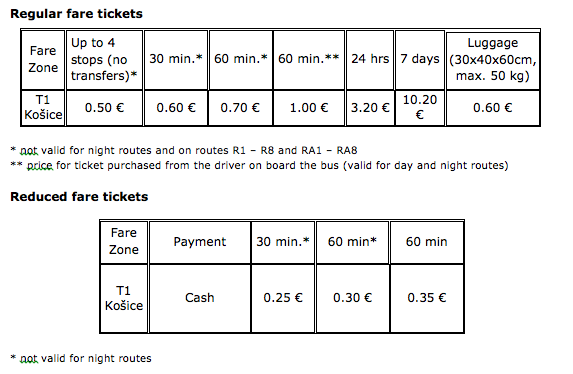Select the Luggage column header cell

click(493, 60)
